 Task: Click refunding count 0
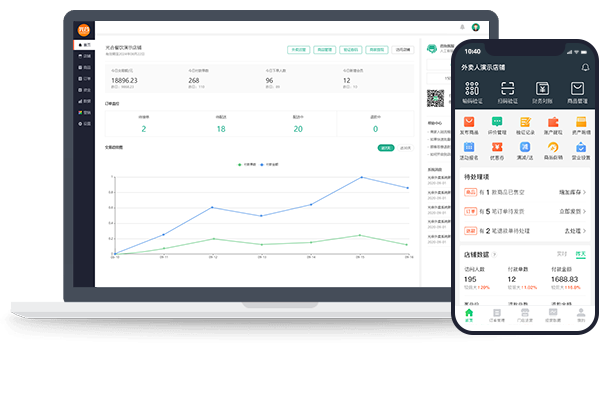tap(375, 129)
